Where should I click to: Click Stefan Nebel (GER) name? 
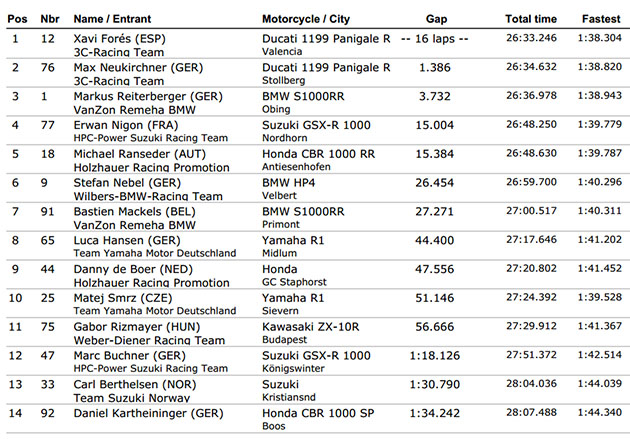pyautogui.click(x=127, y=183)
